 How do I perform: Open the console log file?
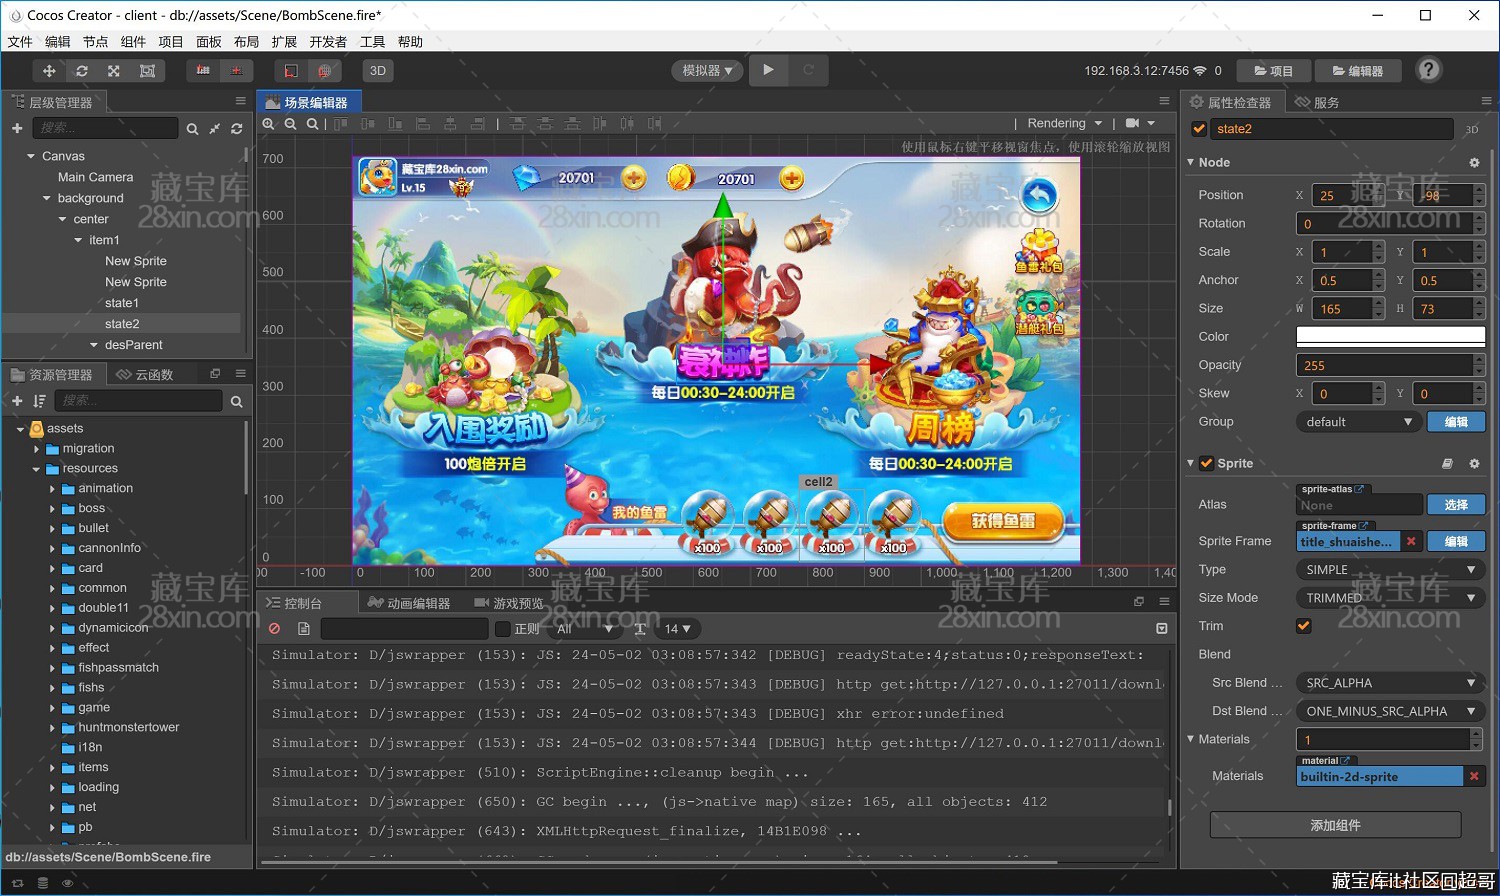tap(304, 629)
